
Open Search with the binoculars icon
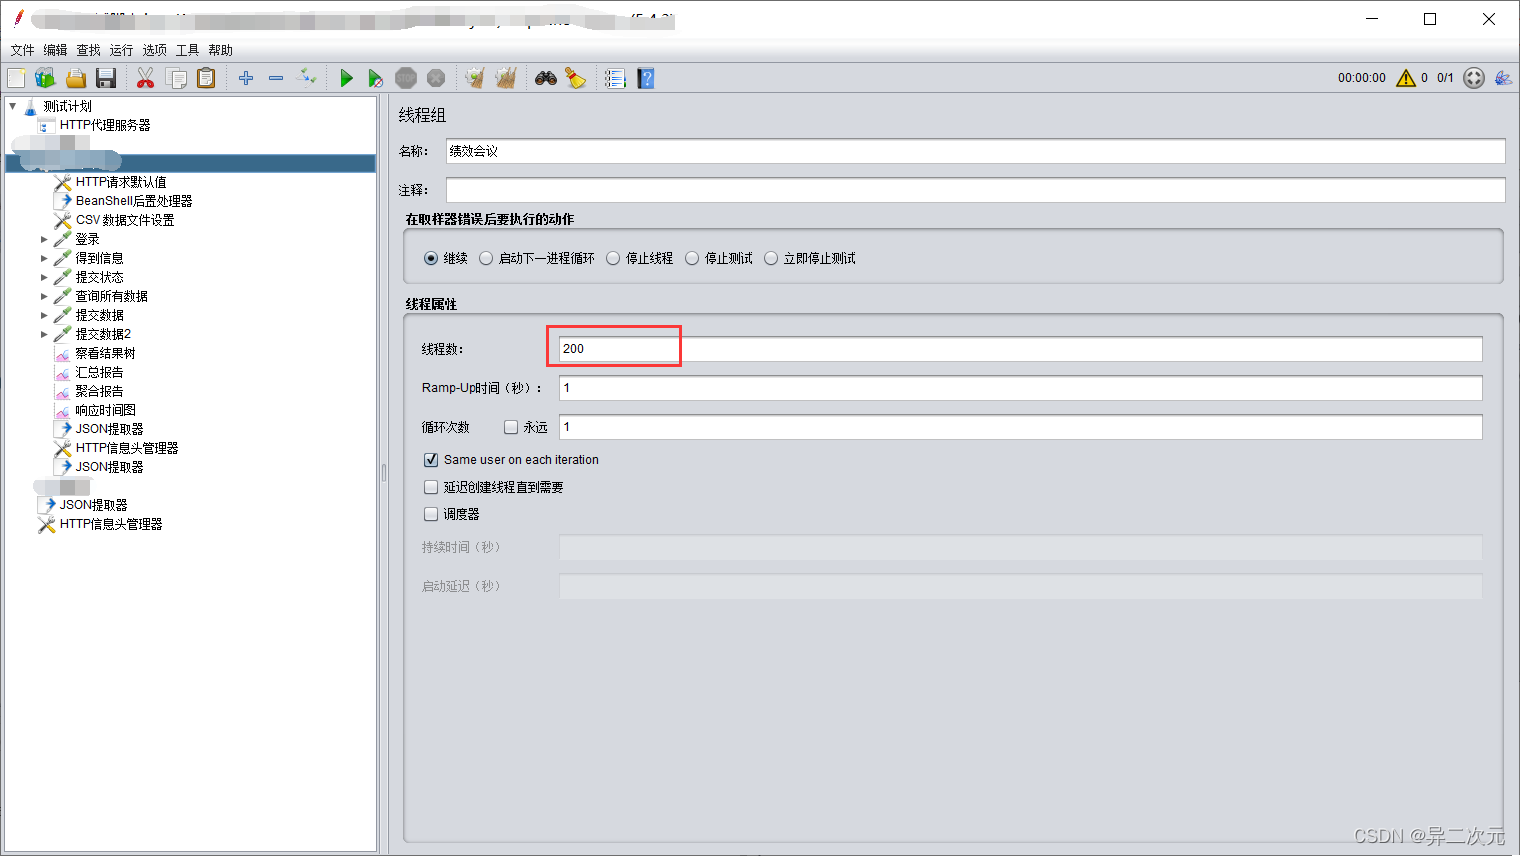pyautogui.click(x=546, y=78)
